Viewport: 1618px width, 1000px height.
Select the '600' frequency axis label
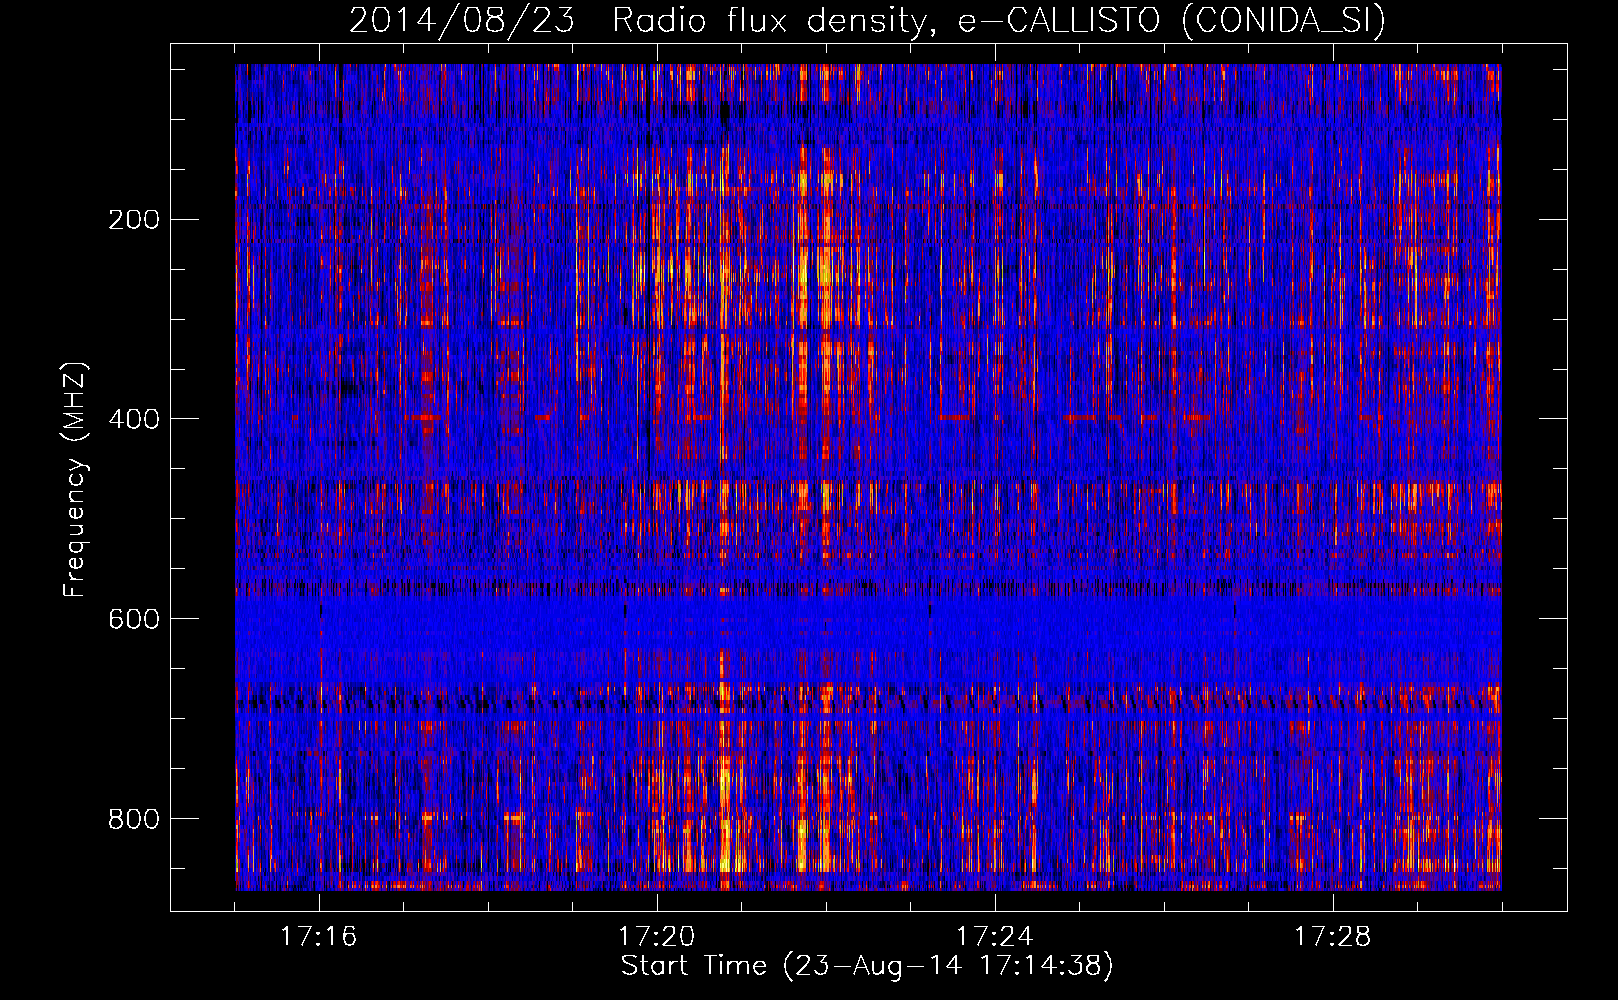point(133,619)
